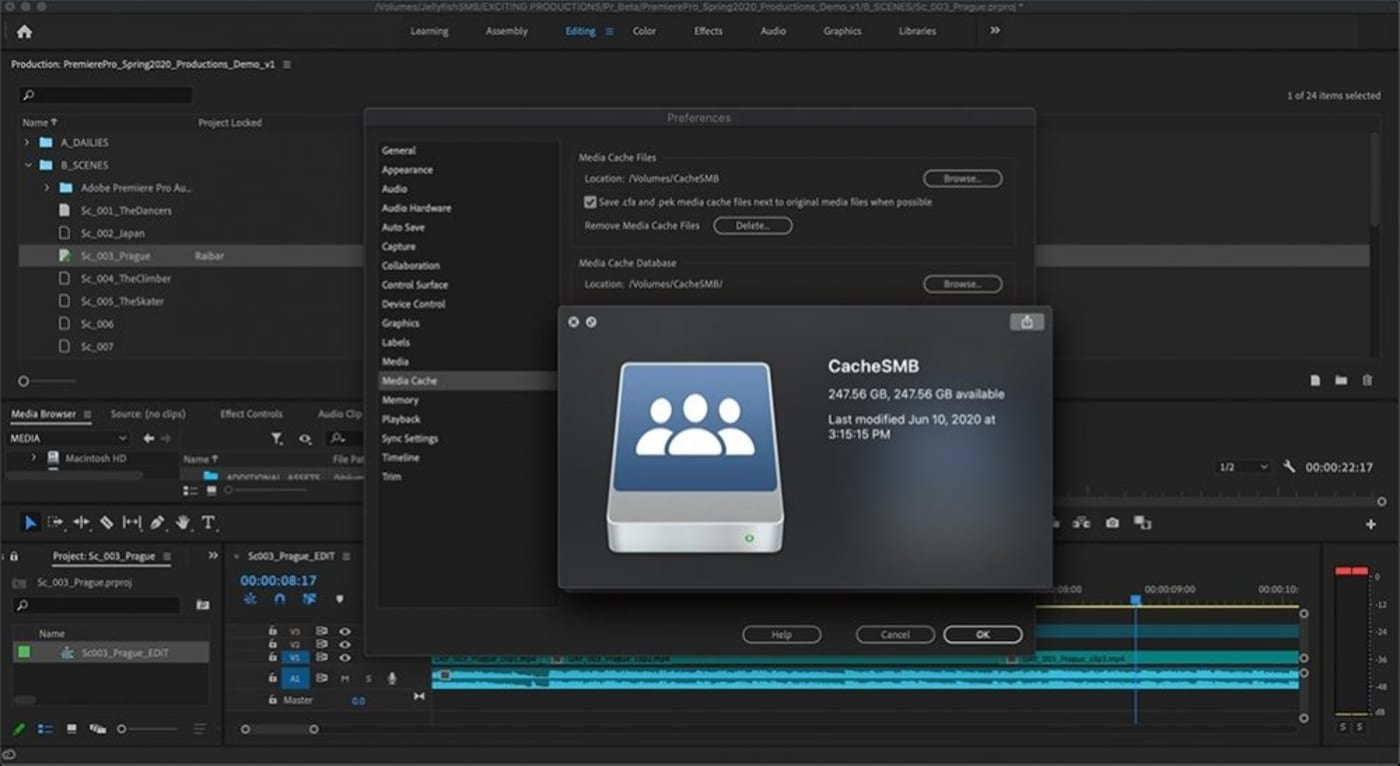Image resolution: width=1400 pixels, height=766 pixels.
Task: Open the Button Editor plus icon
Action: (1371, 524)
